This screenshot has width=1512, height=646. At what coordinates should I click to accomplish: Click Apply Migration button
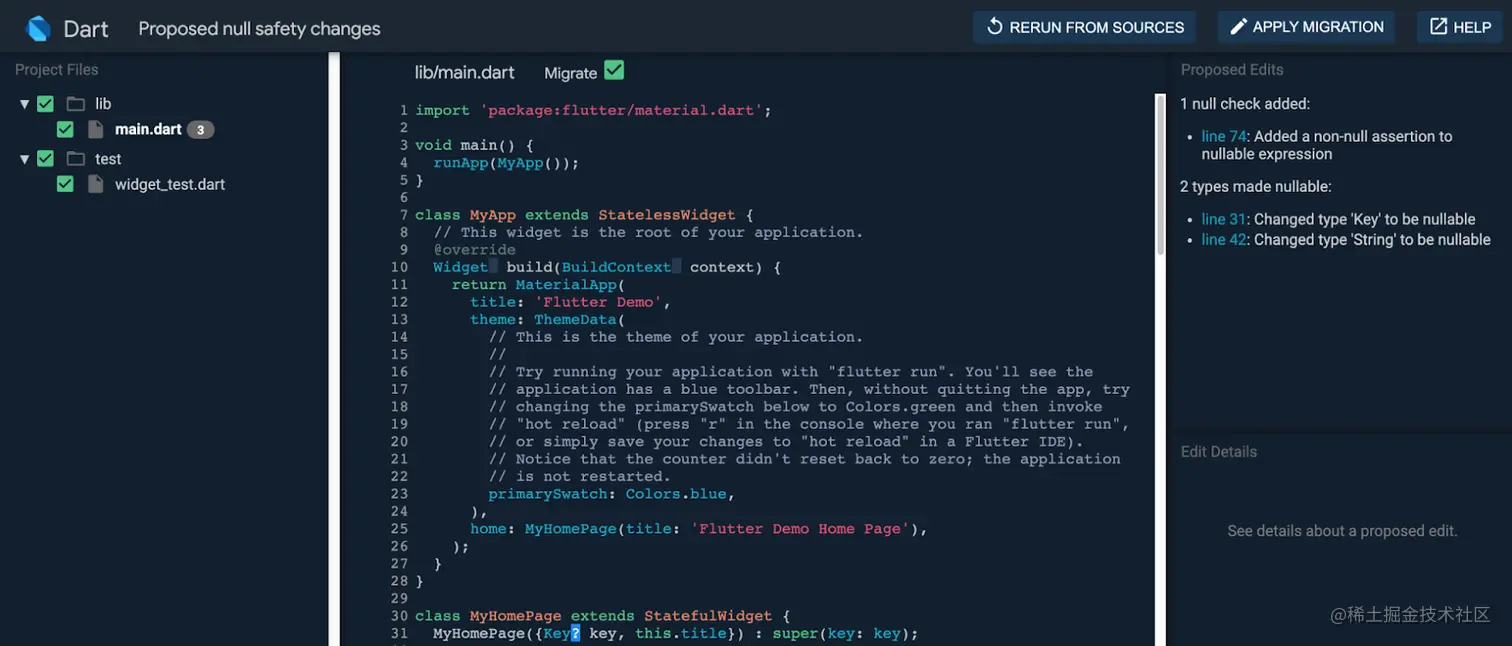point(1307,27)
